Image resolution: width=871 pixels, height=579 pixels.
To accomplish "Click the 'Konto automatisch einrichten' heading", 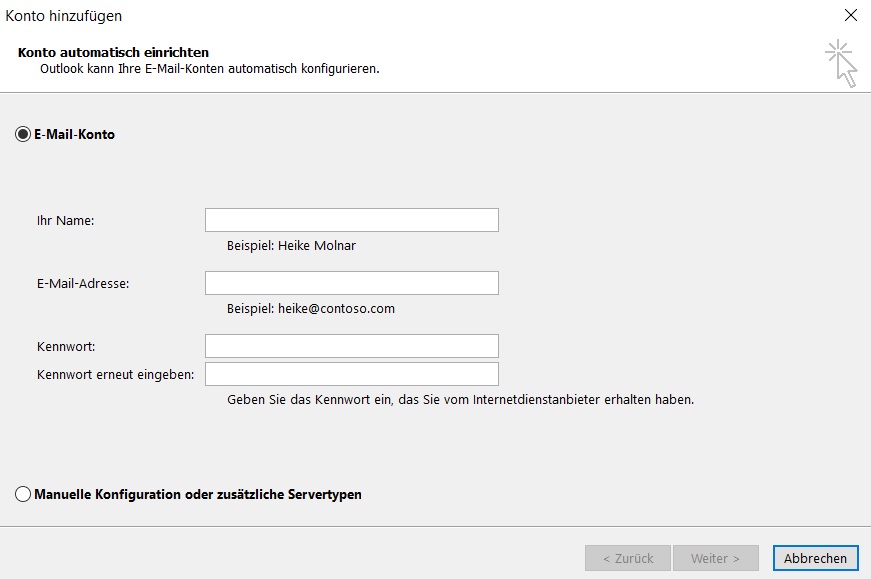I will (x=113, y=52).
